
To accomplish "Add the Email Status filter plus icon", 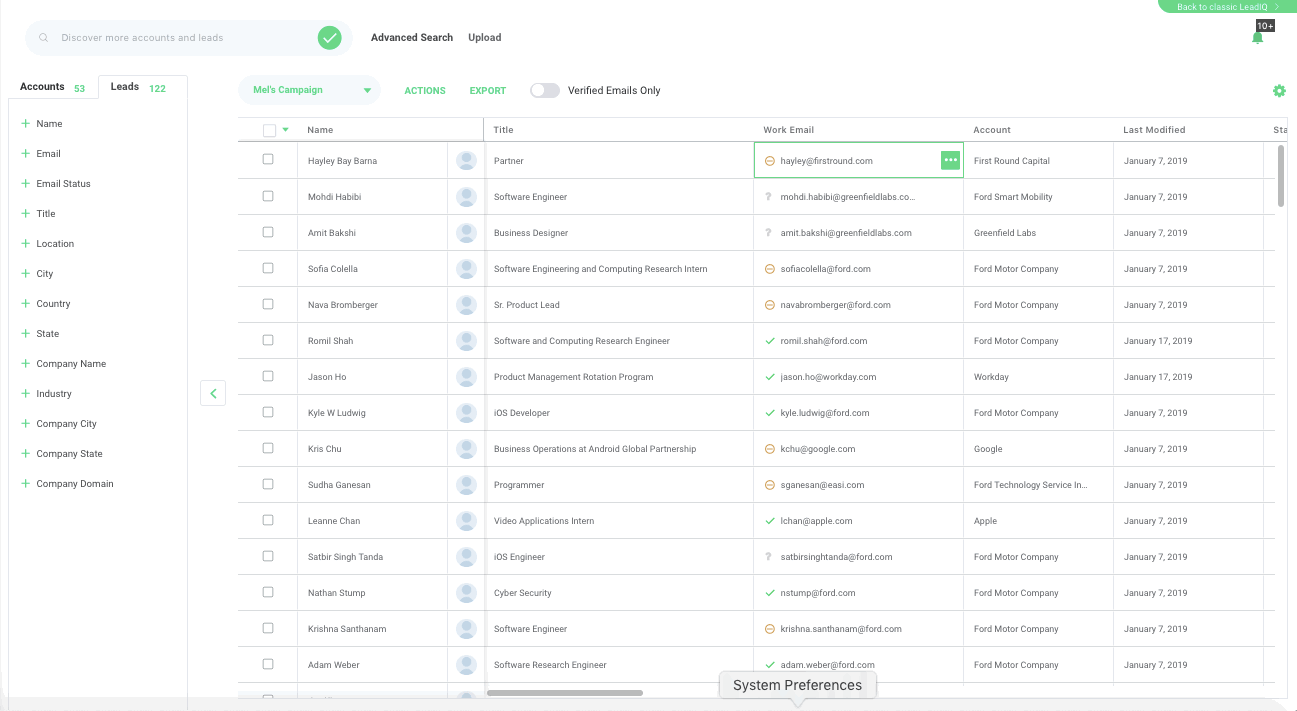I will (25, 184).
